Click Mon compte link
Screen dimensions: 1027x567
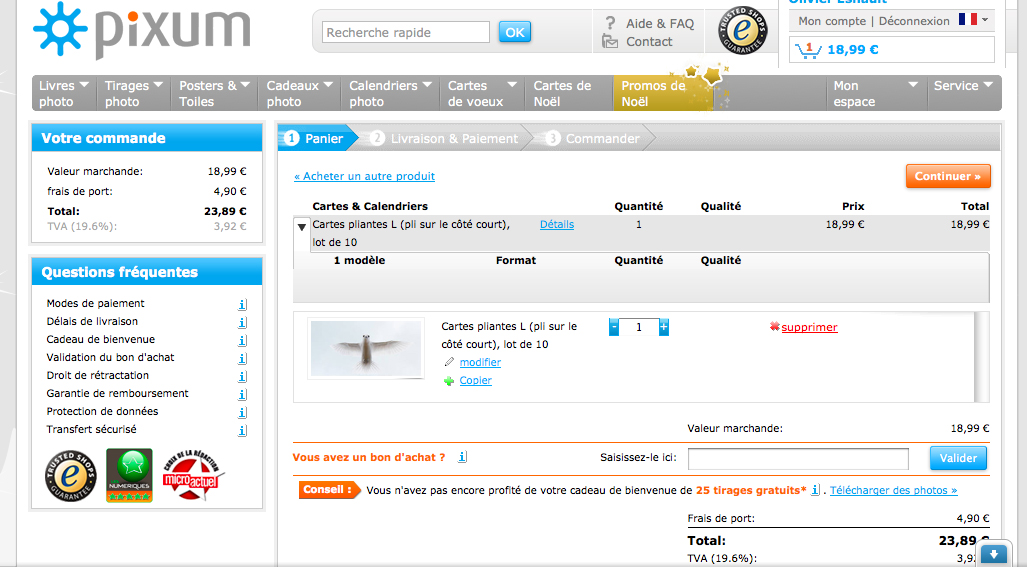tap(832, 21)
